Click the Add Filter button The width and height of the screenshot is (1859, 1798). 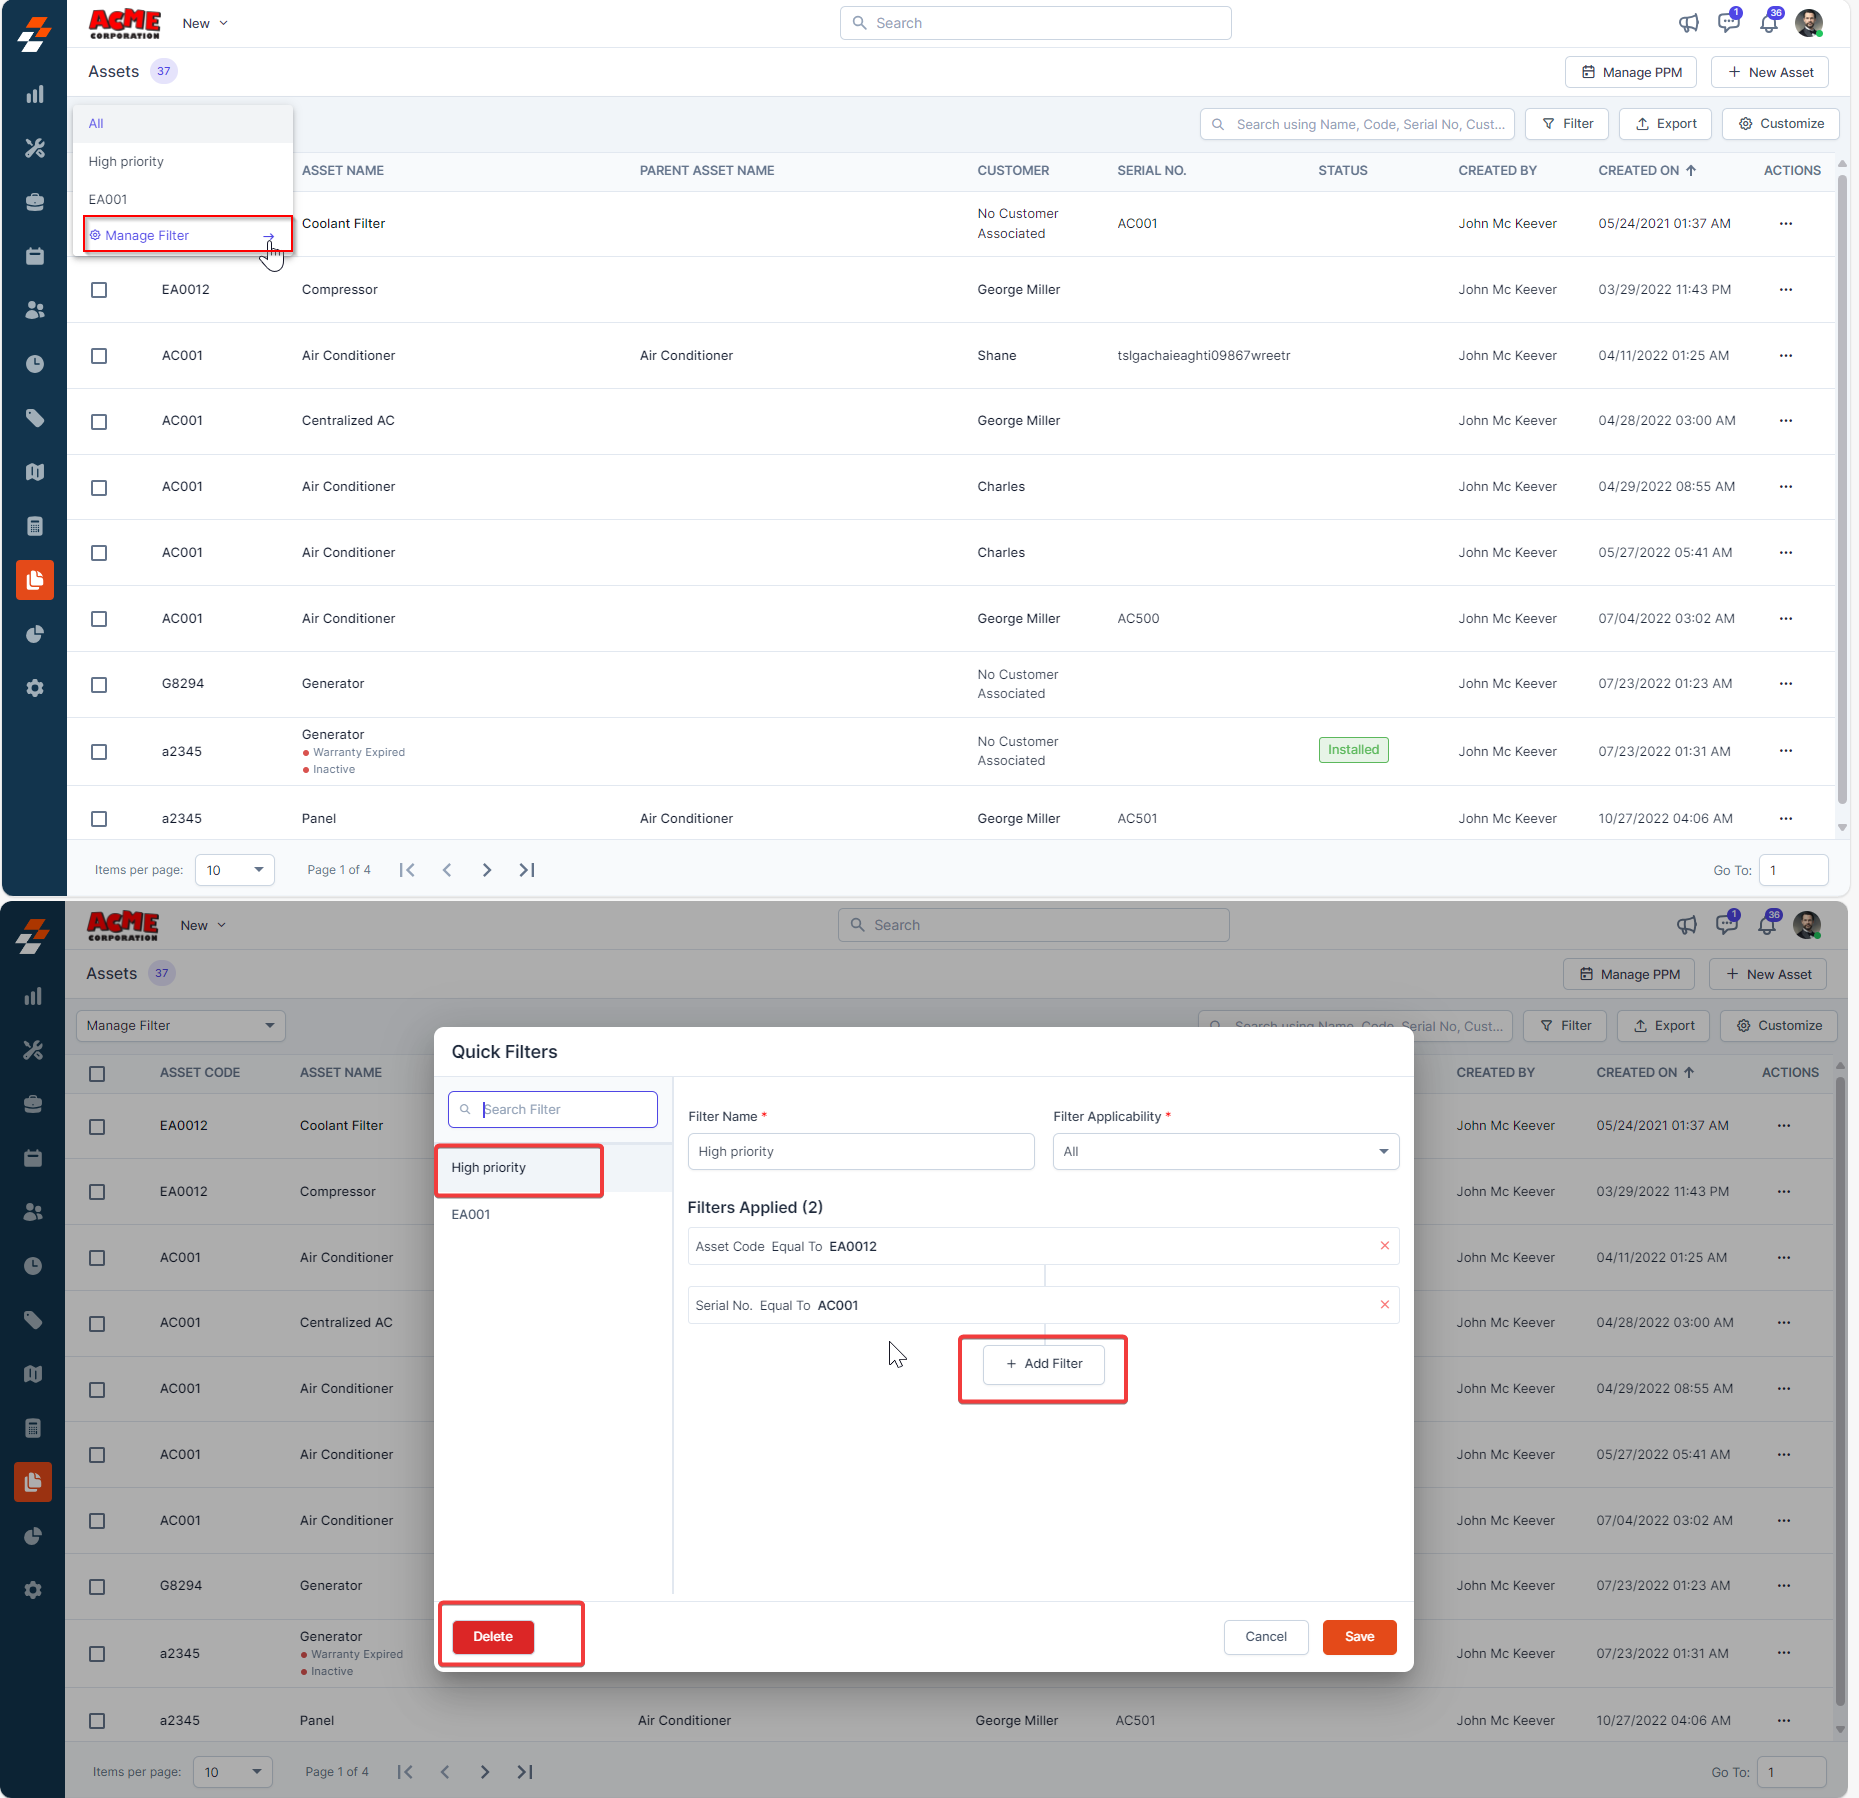pyautogui.click(x=1044, y=1364)
